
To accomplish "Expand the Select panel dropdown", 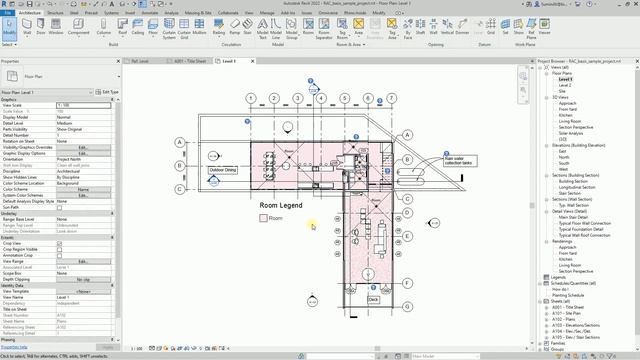I will pyautogui.click(x=9, y=44).
